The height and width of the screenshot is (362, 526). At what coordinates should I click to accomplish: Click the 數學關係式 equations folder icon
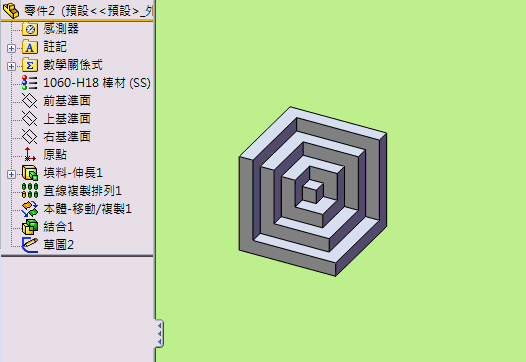30,65
